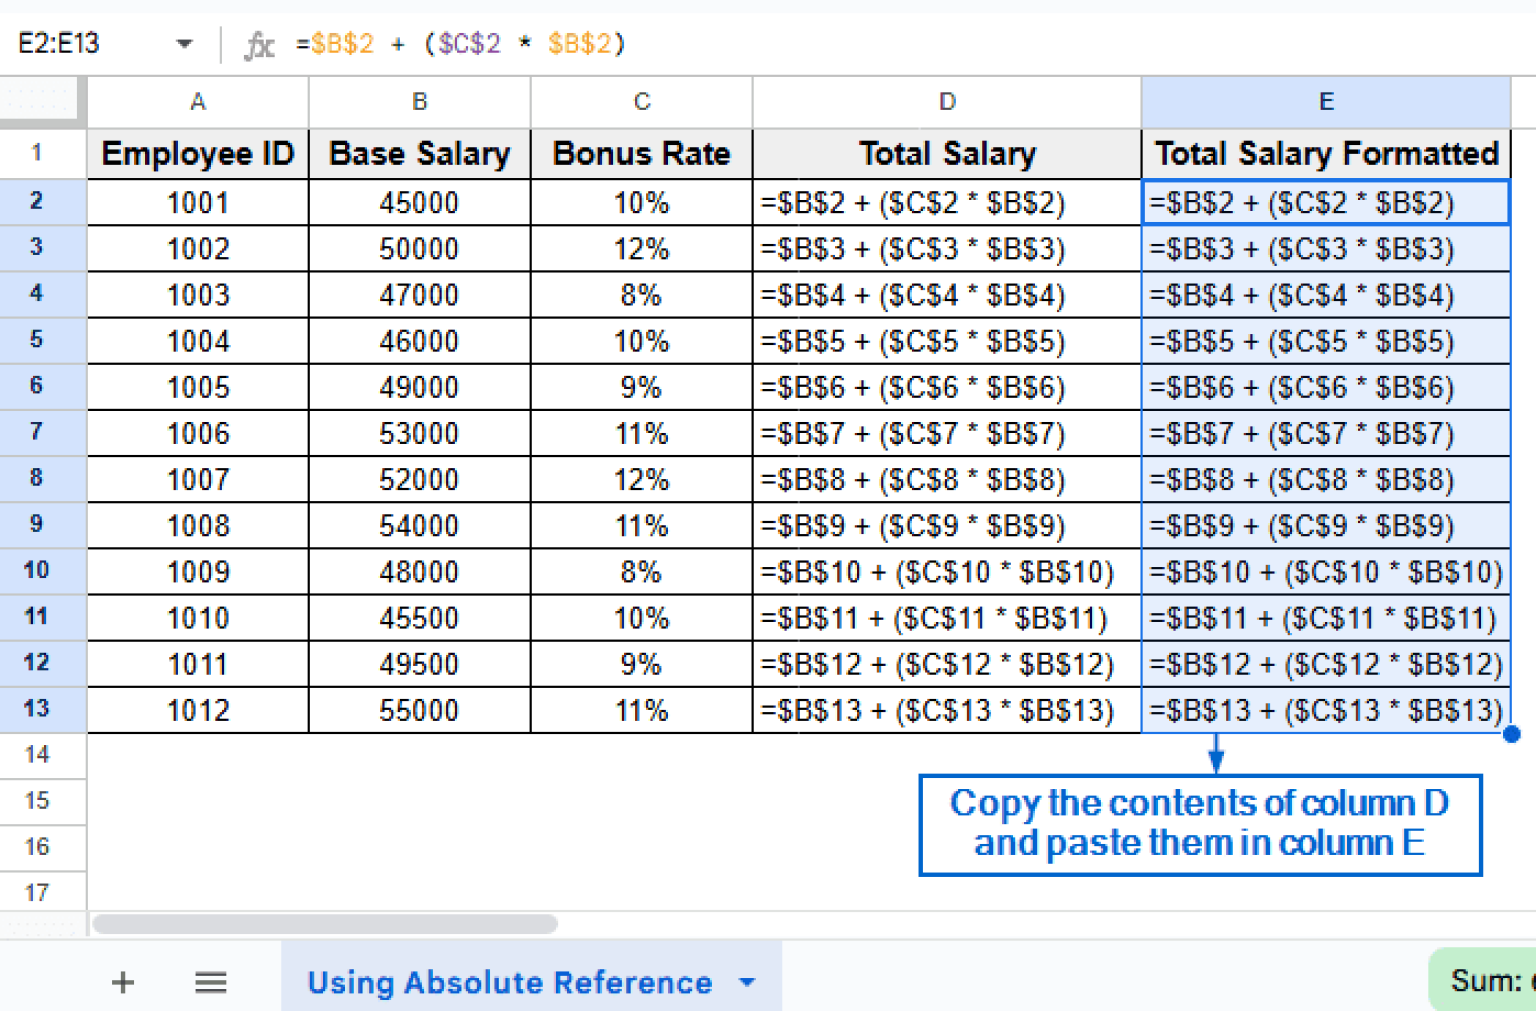Click the fx function icon

(259, 44)
